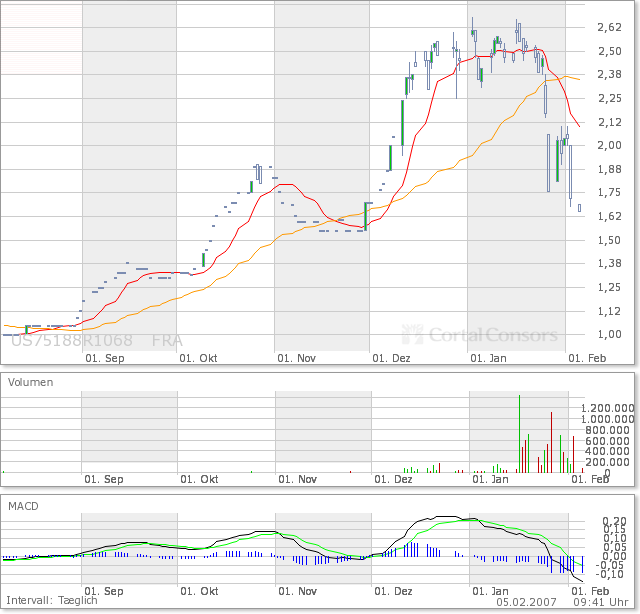640x614 pixels.
Task: Select 01. Sep on the price chart axis
Action: 105,358
